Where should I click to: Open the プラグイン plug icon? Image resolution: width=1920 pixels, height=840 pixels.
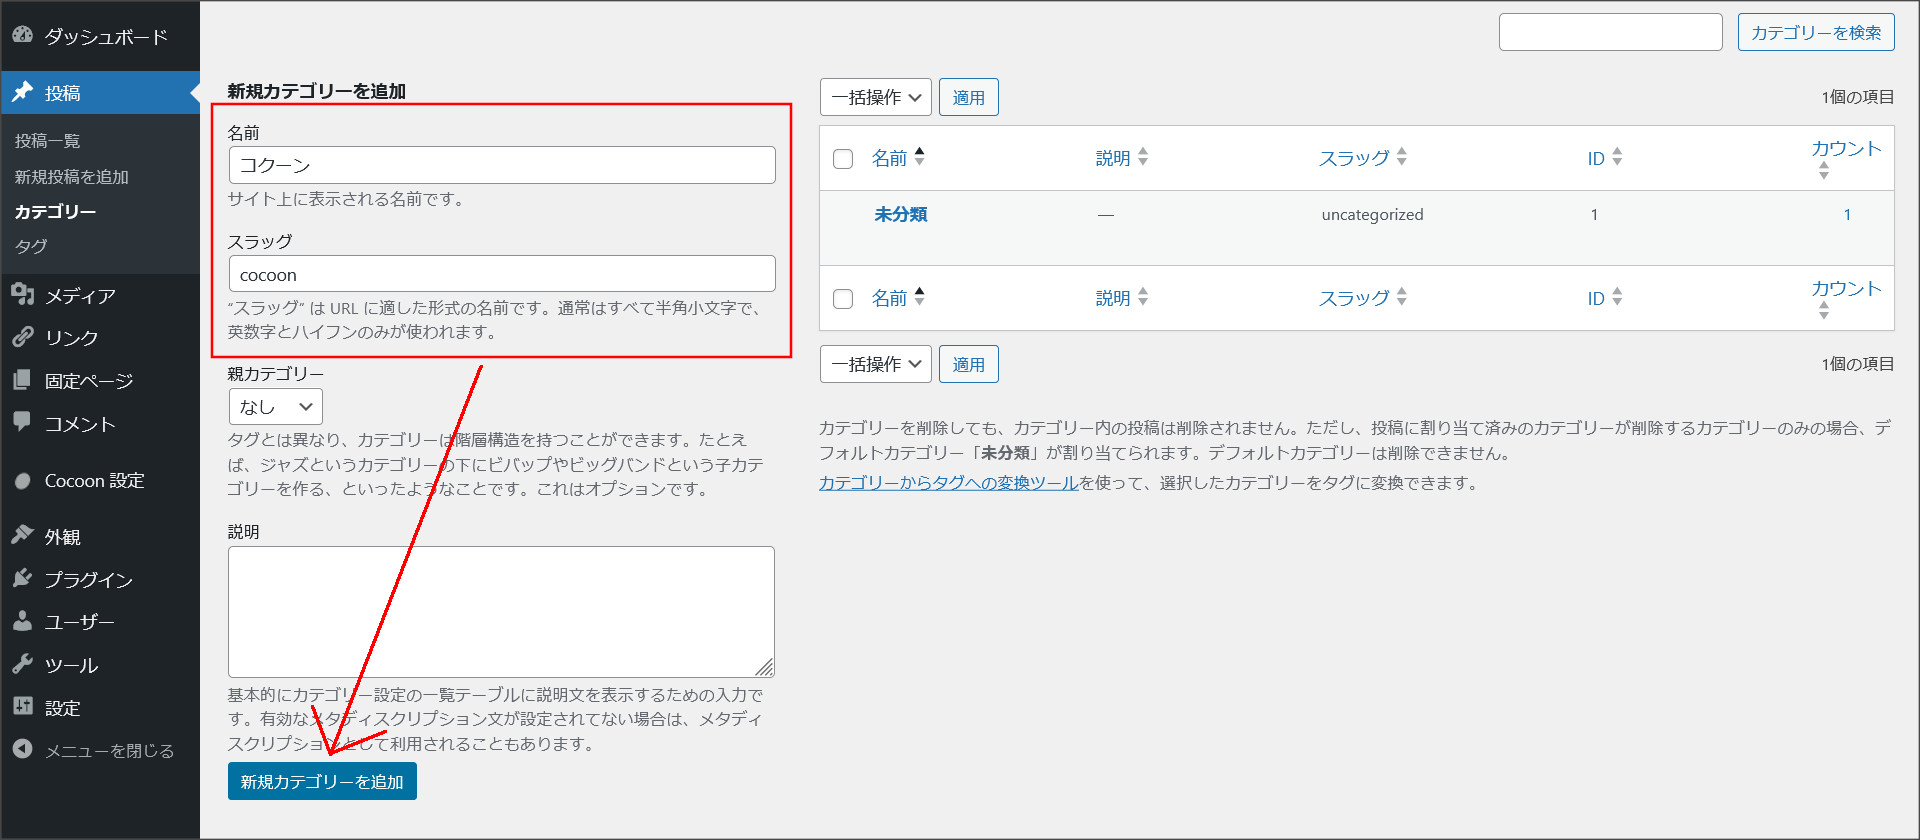coord(22,578)
